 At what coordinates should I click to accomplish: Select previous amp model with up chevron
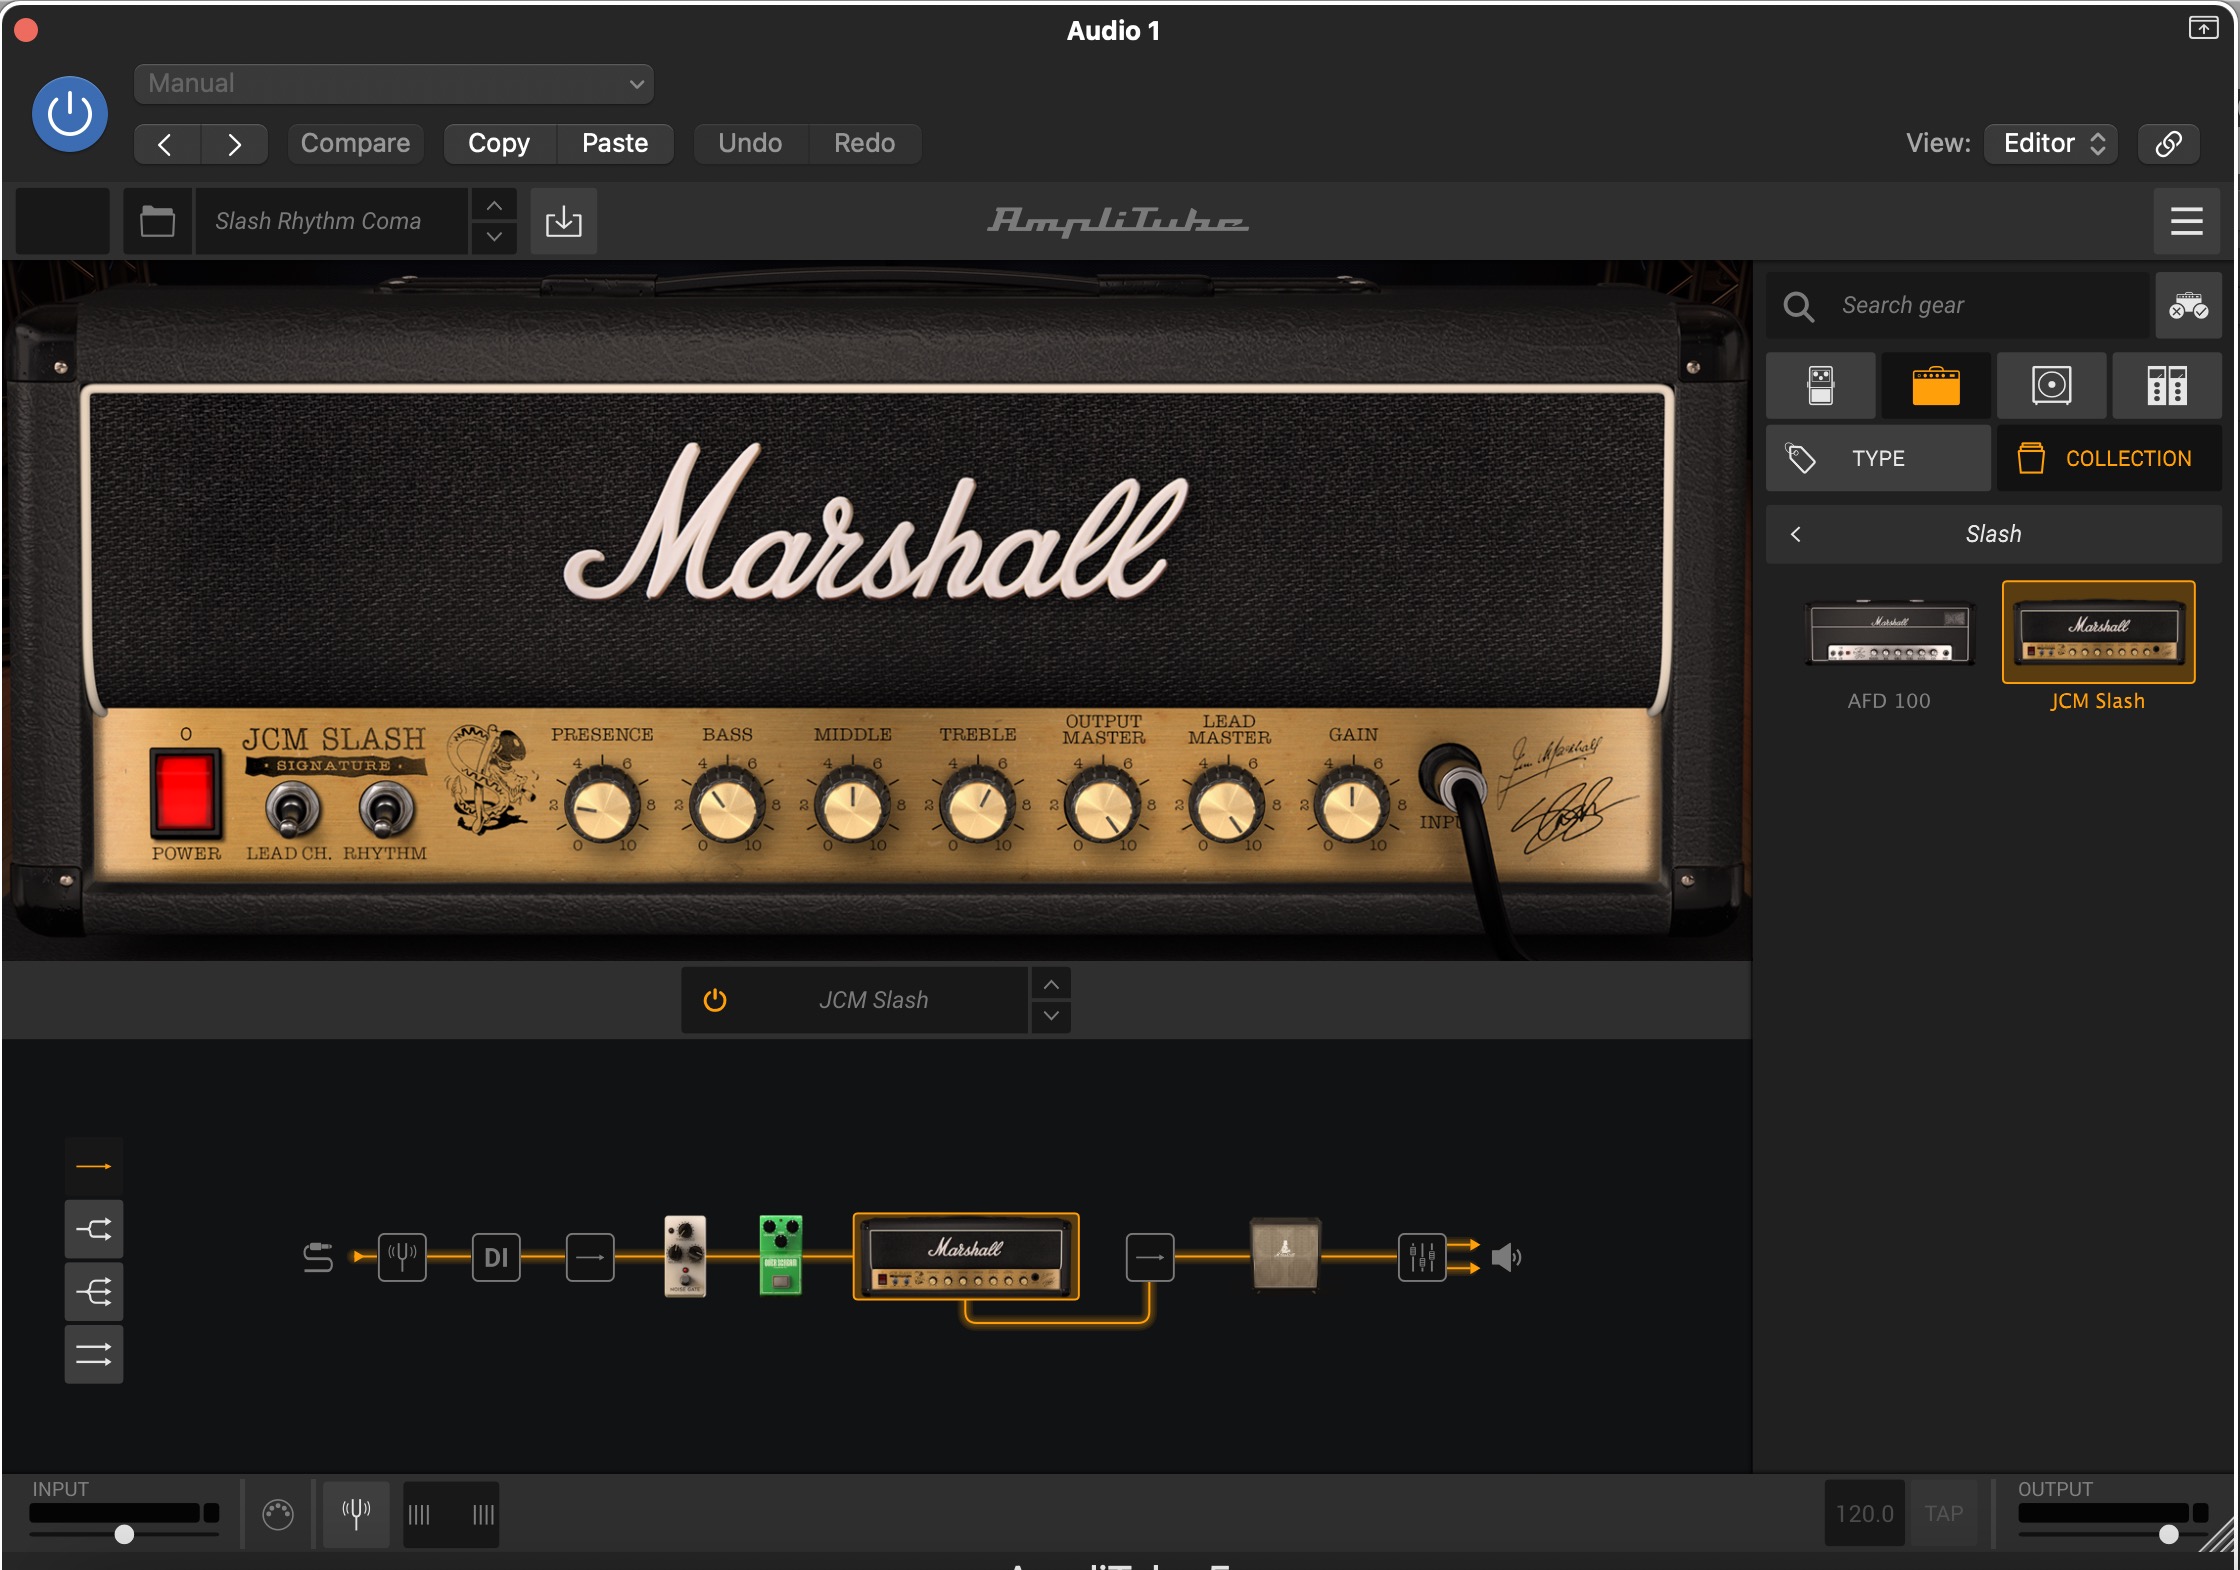1051,984
